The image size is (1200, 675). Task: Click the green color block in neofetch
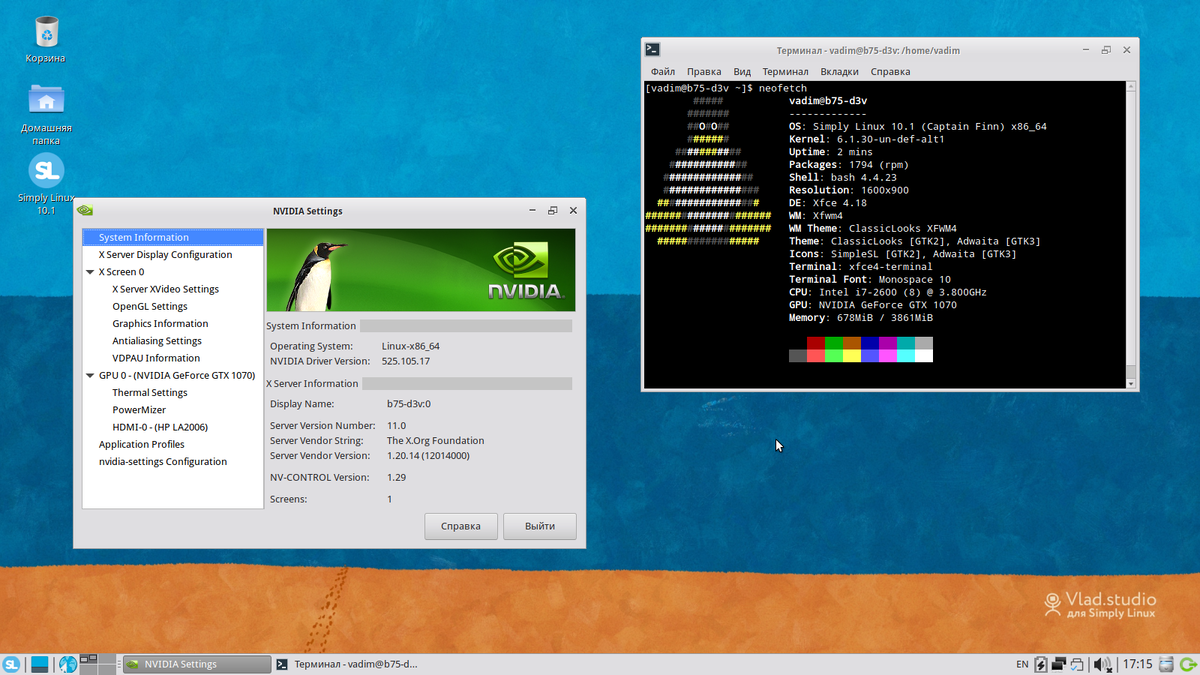834,343
